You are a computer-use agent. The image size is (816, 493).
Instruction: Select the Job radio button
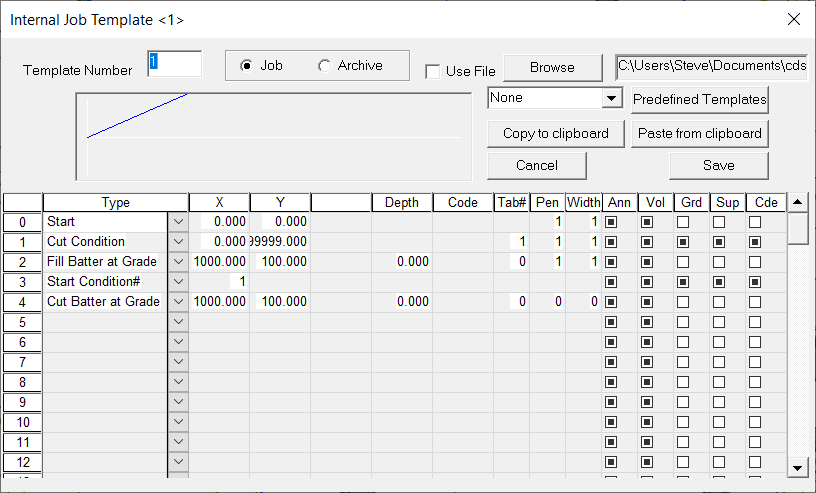point(246,66)
